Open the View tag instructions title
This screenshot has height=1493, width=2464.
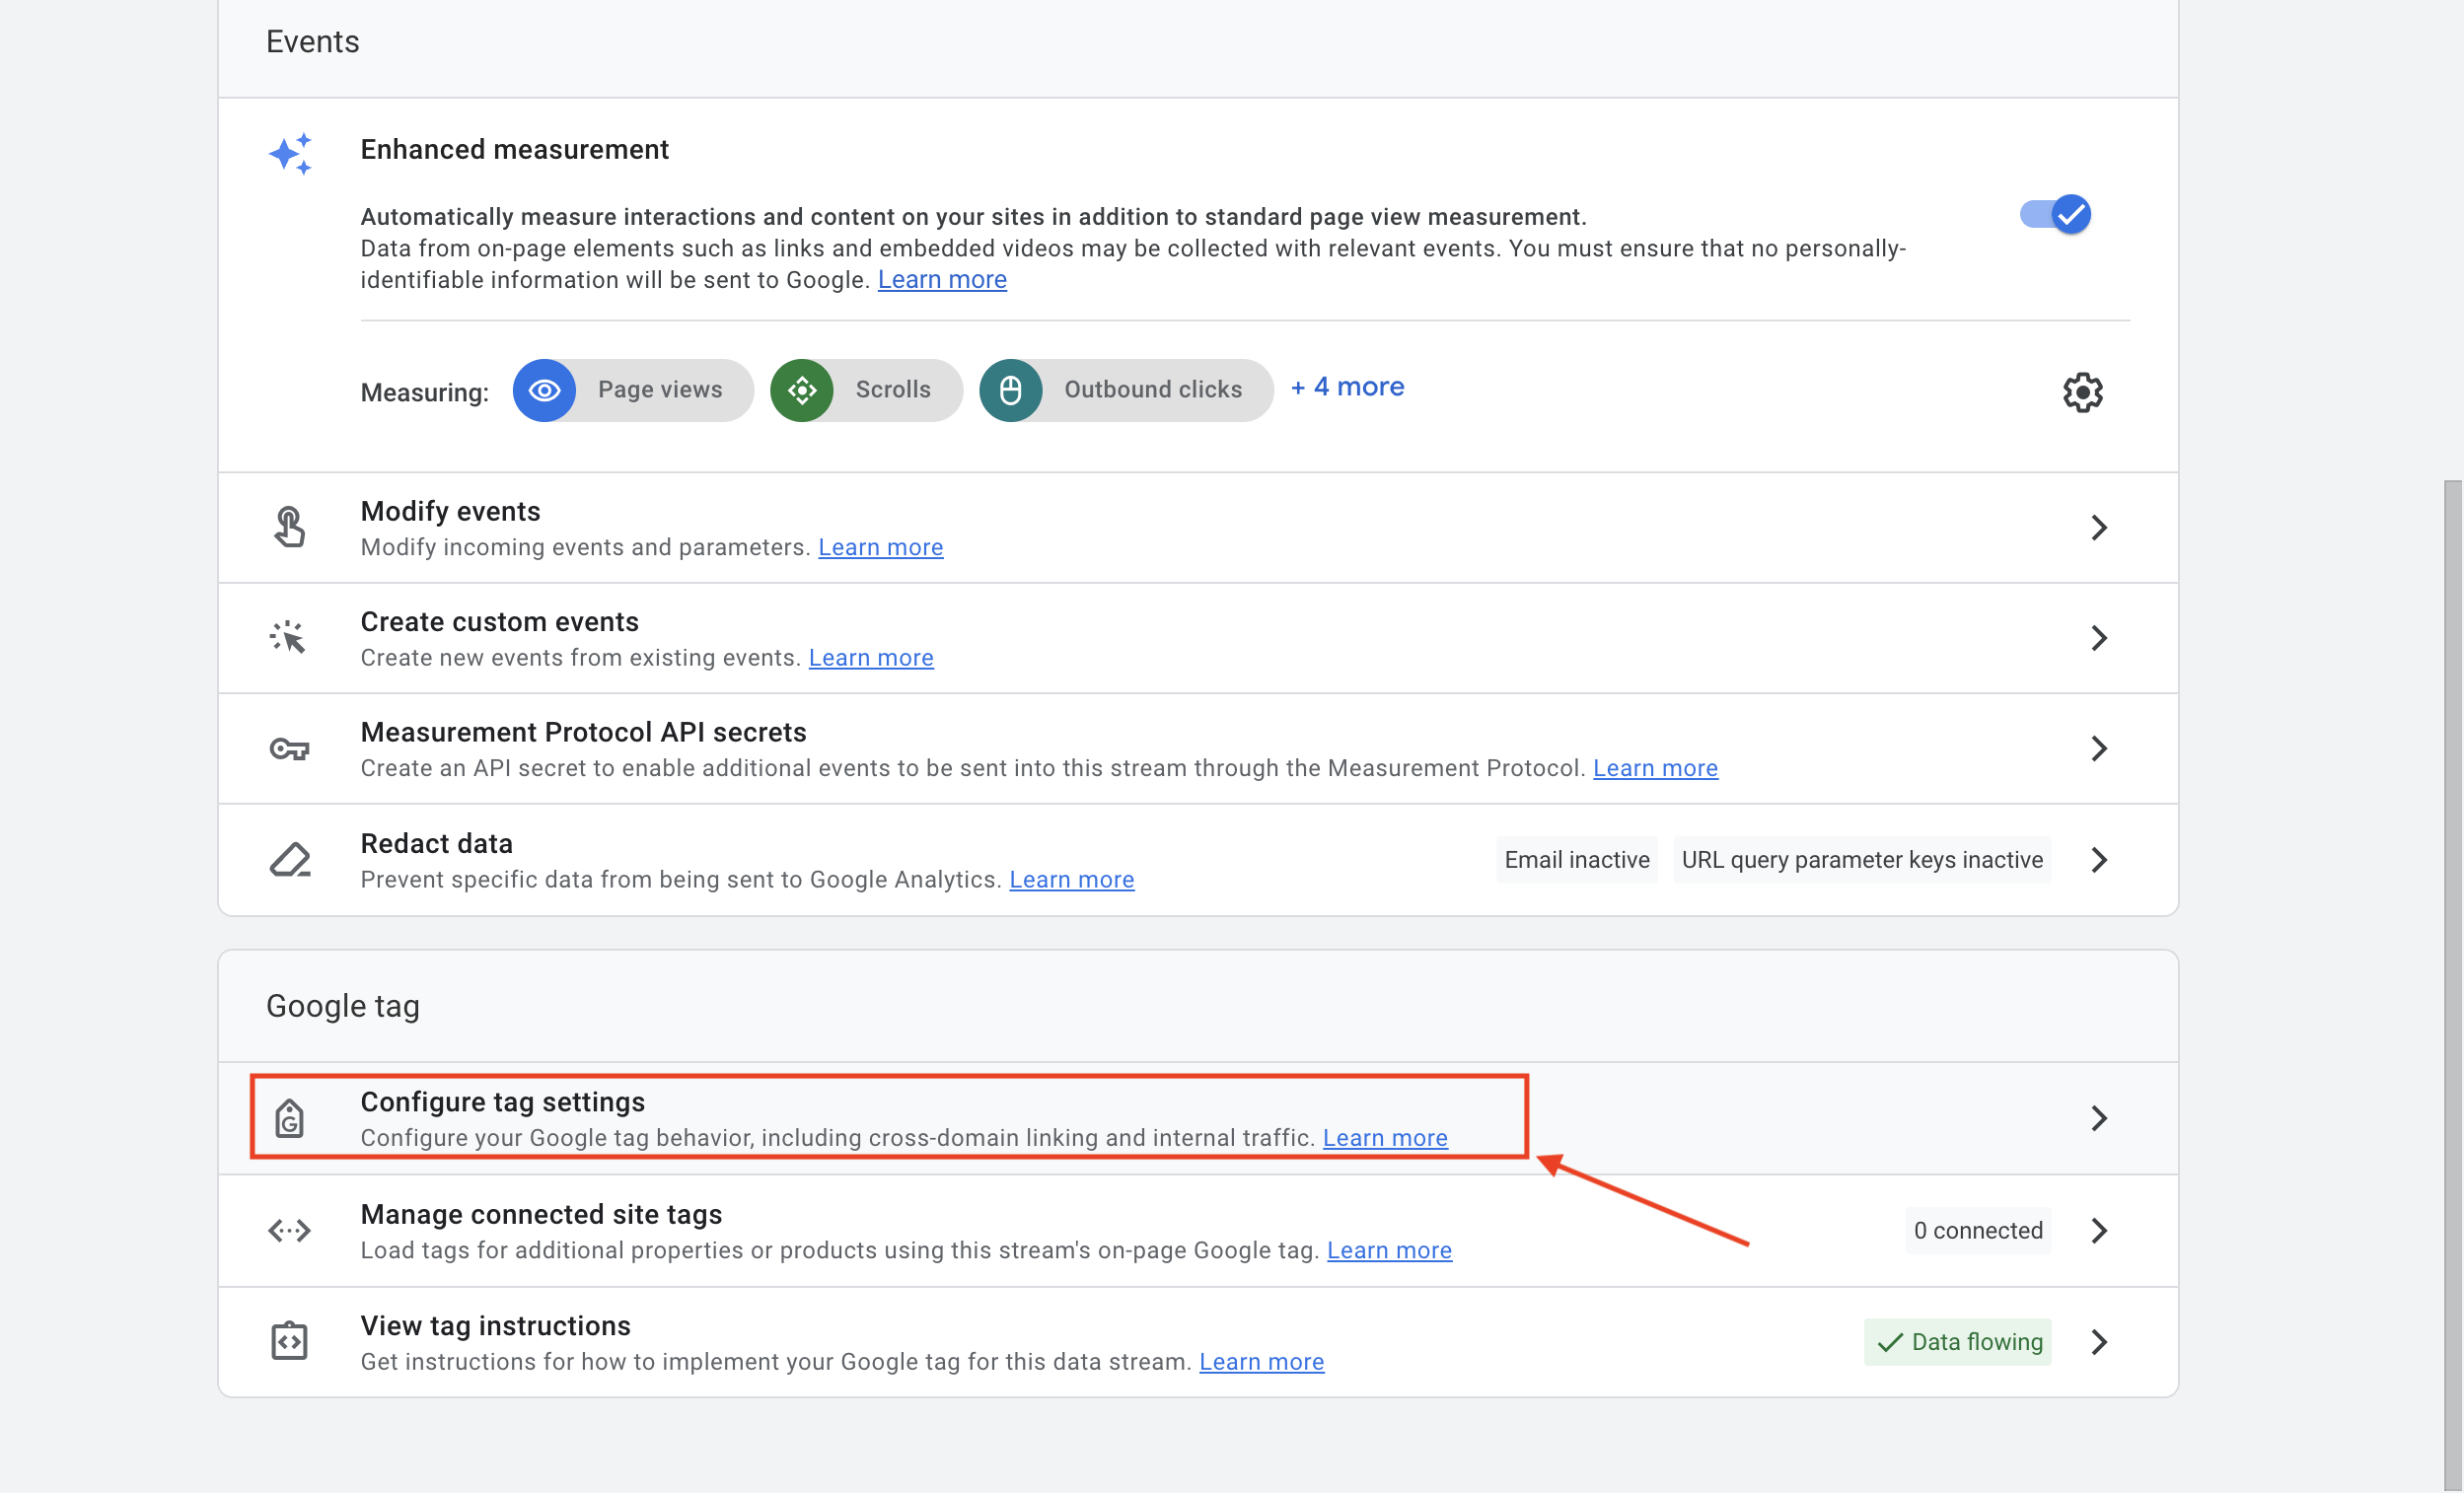pyautogui.click(x=495, y=1326)
